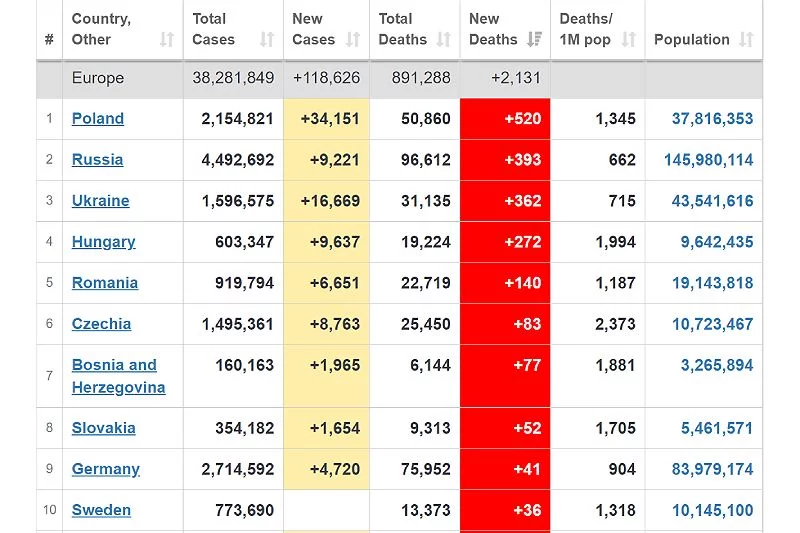
Task: Select Romania total cases 919,794
Action: (244, 283)
